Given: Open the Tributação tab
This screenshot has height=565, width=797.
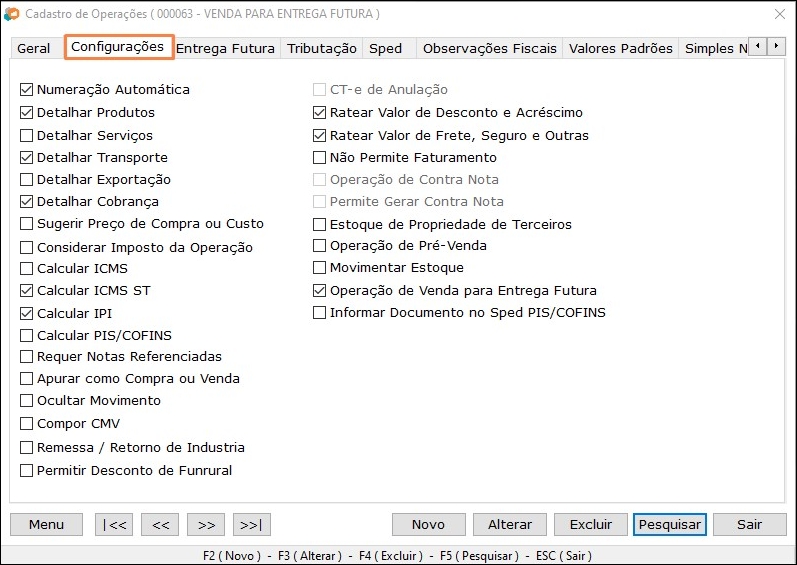Looking at the screenshot, I should [x=322, y=48].
